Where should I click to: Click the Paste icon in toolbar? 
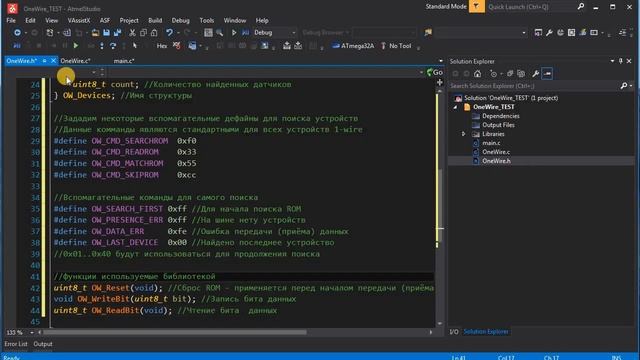click(x=154, y=33)
